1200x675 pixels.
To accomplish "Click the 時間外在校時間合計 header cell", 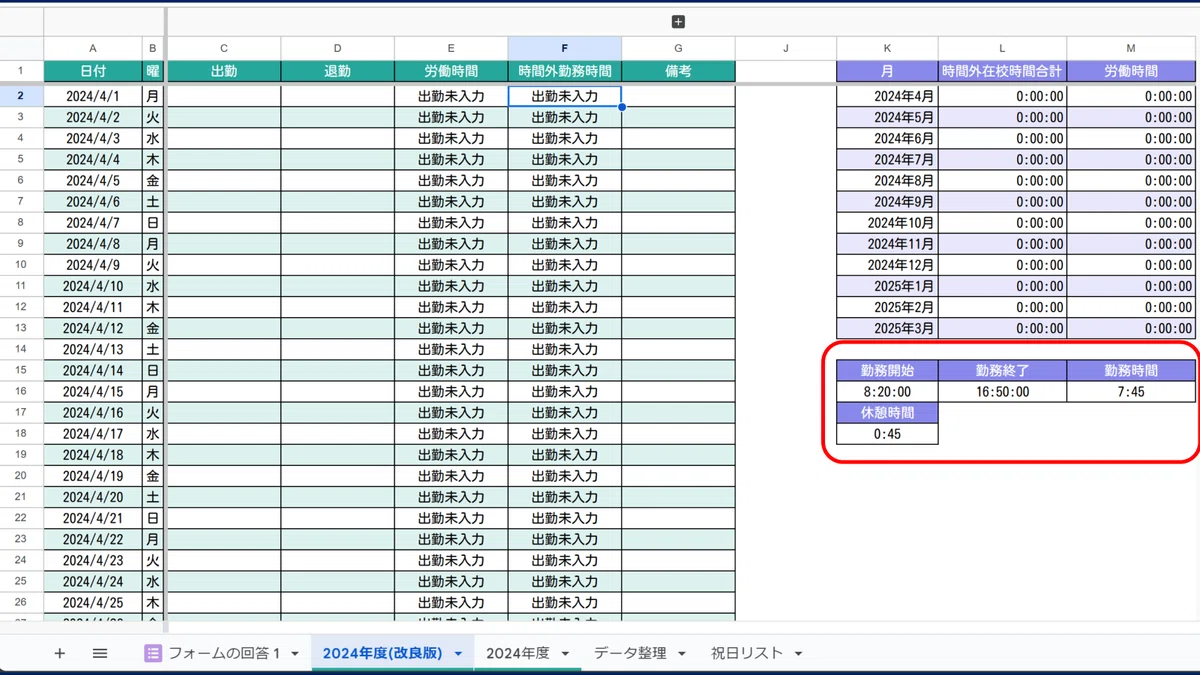I will pyautogui.click(x=1002, y=72).
